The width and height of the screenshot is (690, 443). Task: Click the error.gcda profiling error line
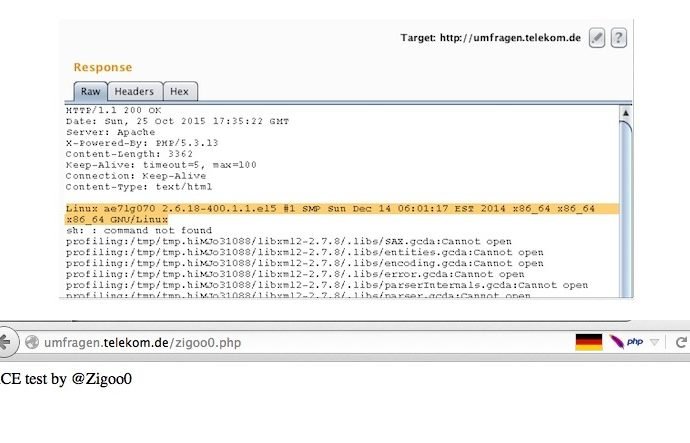click(x=295, y=274)
